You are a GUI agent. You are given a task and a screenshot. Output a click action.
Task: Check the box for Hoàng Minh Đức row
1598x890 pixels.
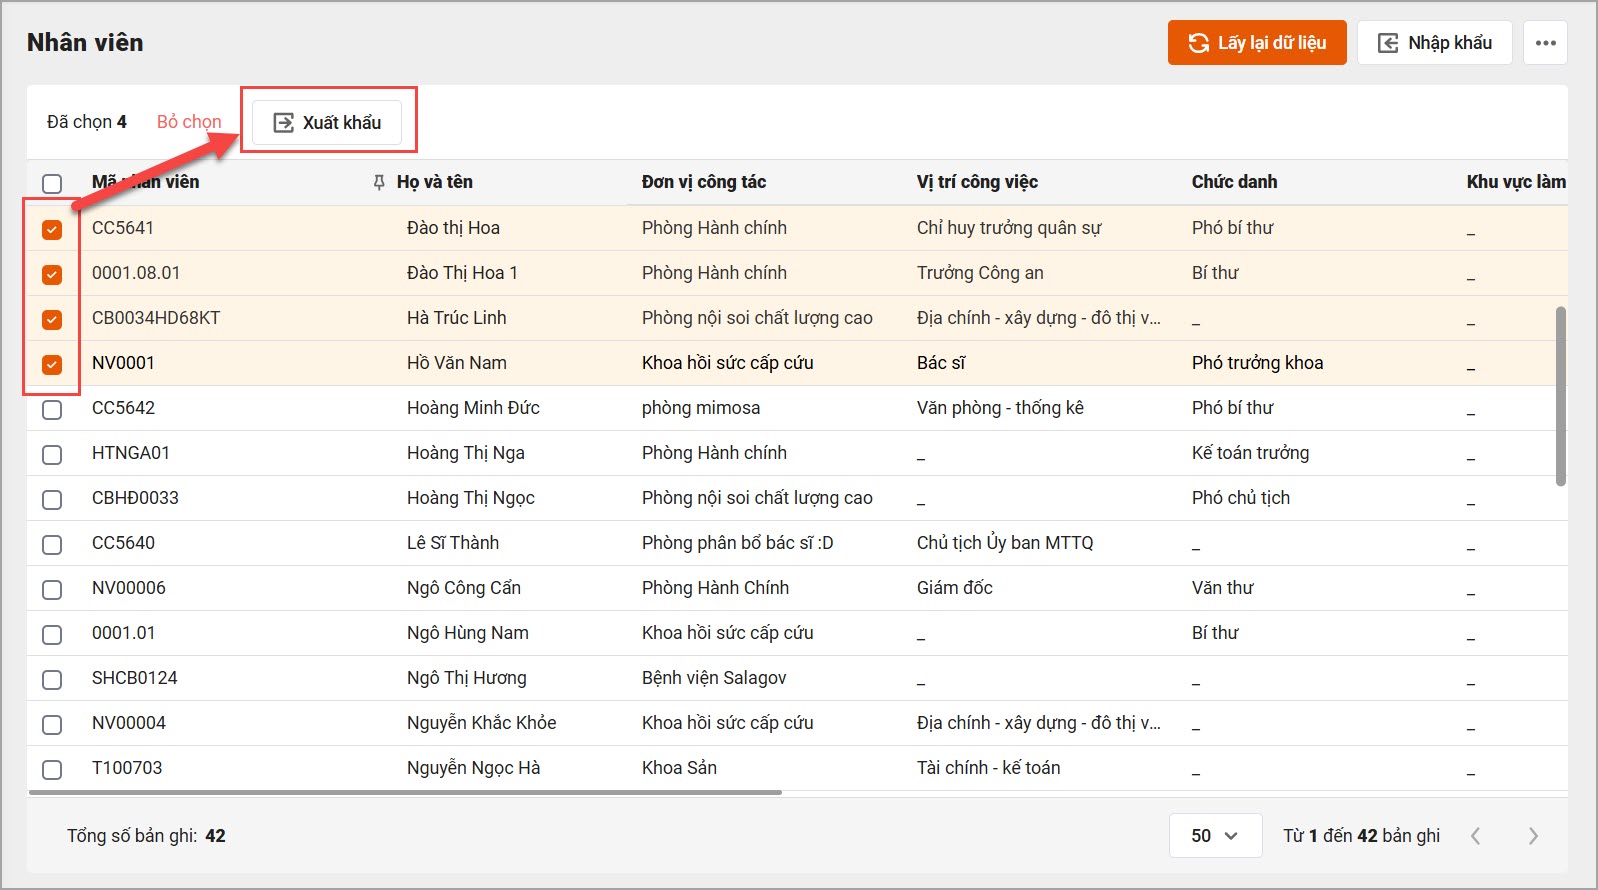52,409
